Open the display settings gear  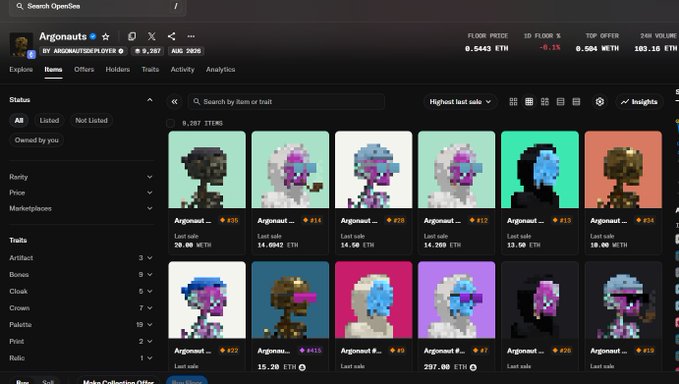[600, 102]
